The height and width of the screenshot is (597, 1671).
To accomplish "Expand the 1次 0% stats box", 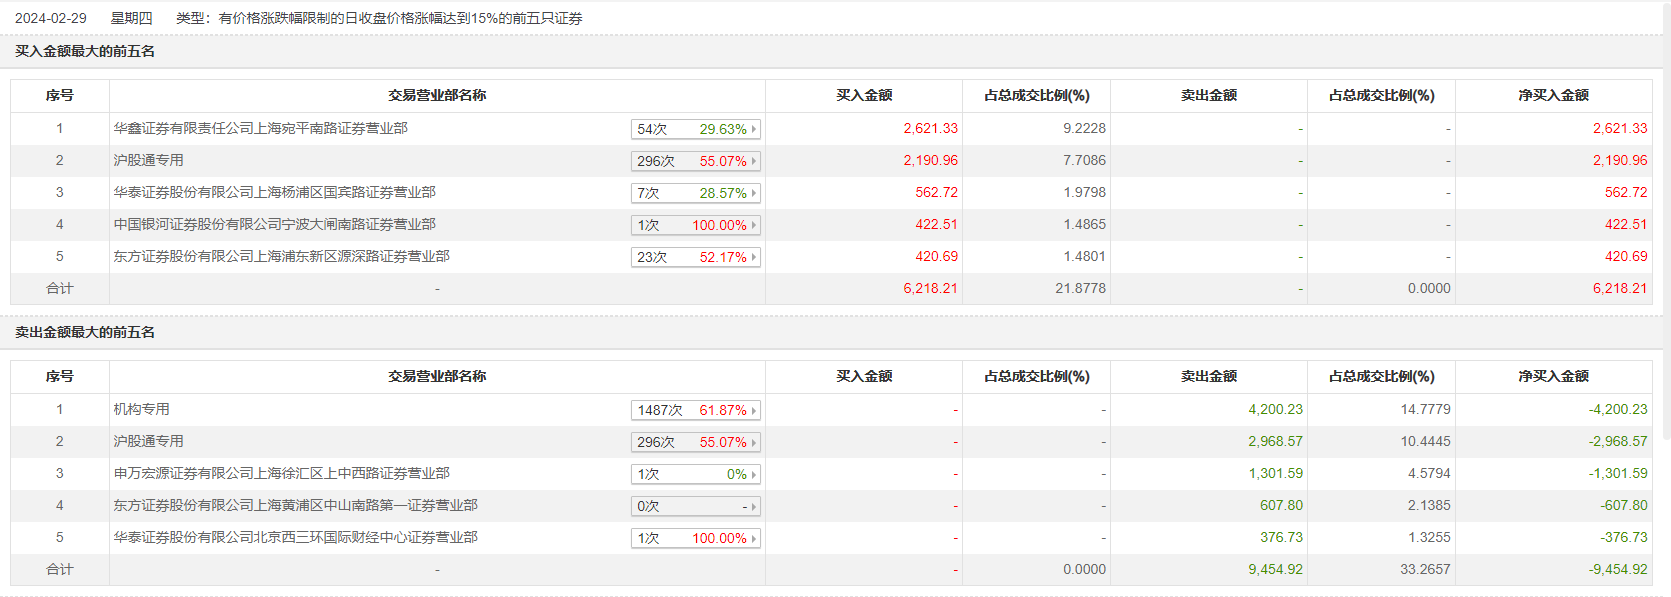I will coord(696,474).
